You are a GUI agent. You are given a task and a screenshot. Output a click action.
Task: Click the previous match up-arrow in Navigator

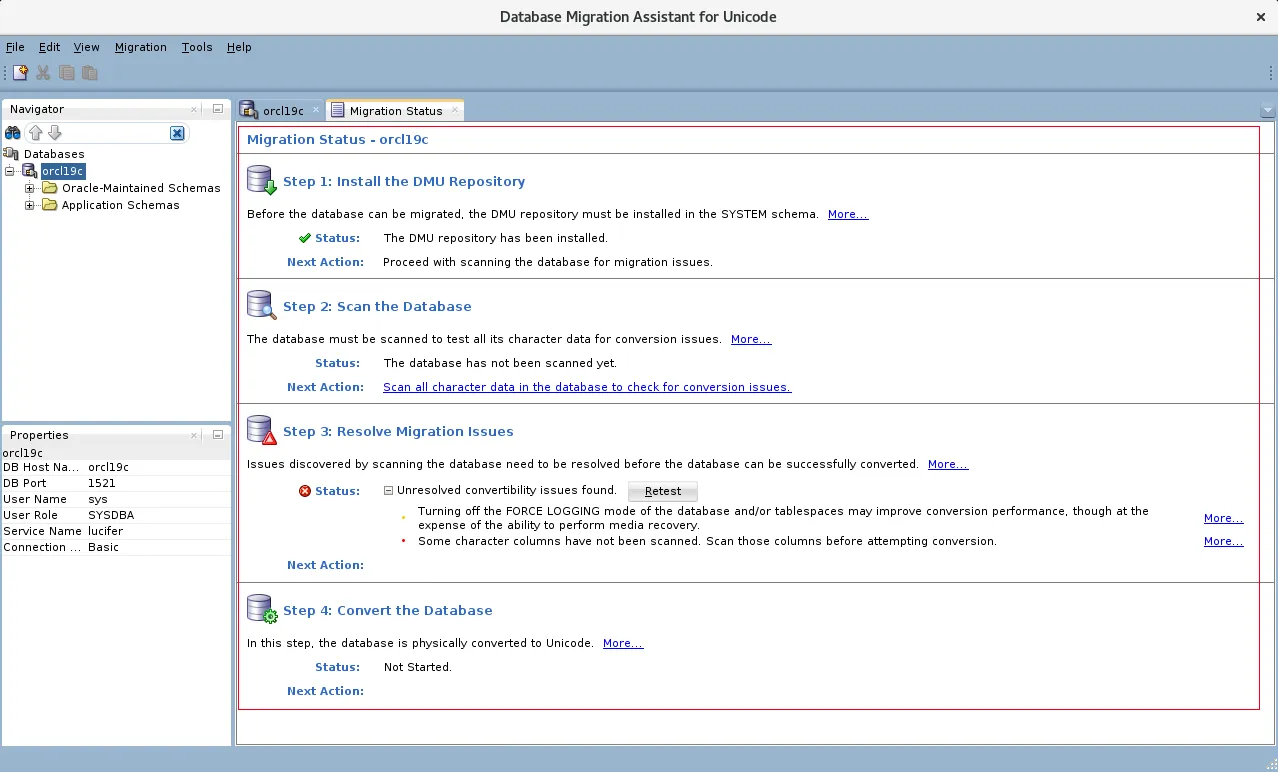click(36, 133)
